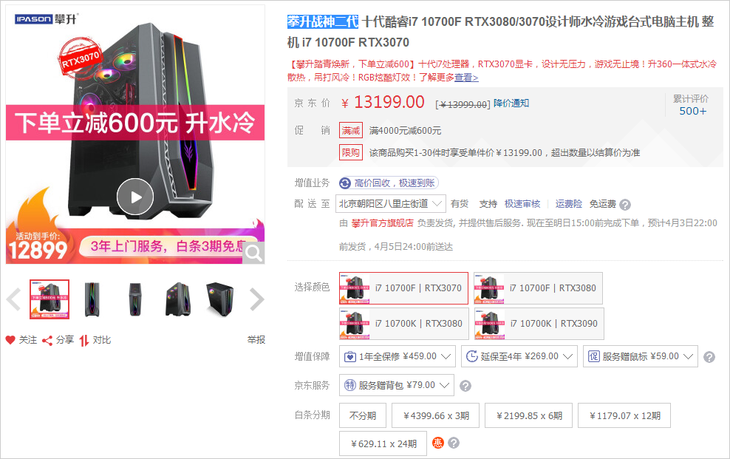
Task: Select the i7 10700K | RTX3090 configuration
Action: [x=539, y=324]
